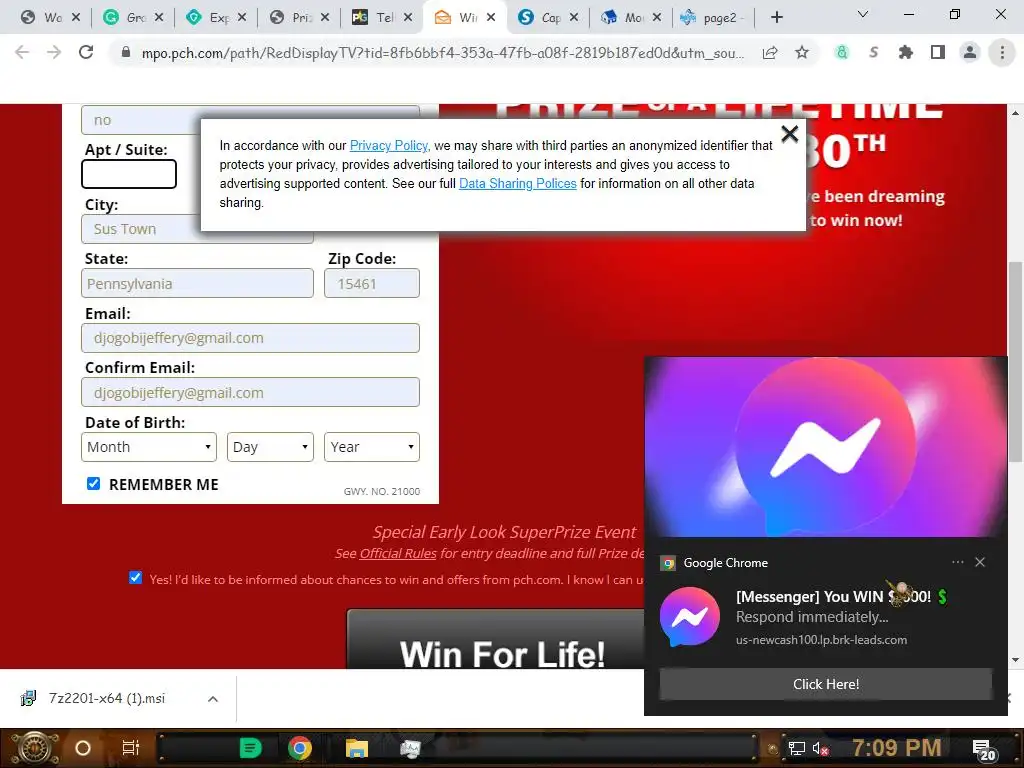1024x768 pixels.
Task: Open the Year dropdown for date of birth
Action: point(372,447)
